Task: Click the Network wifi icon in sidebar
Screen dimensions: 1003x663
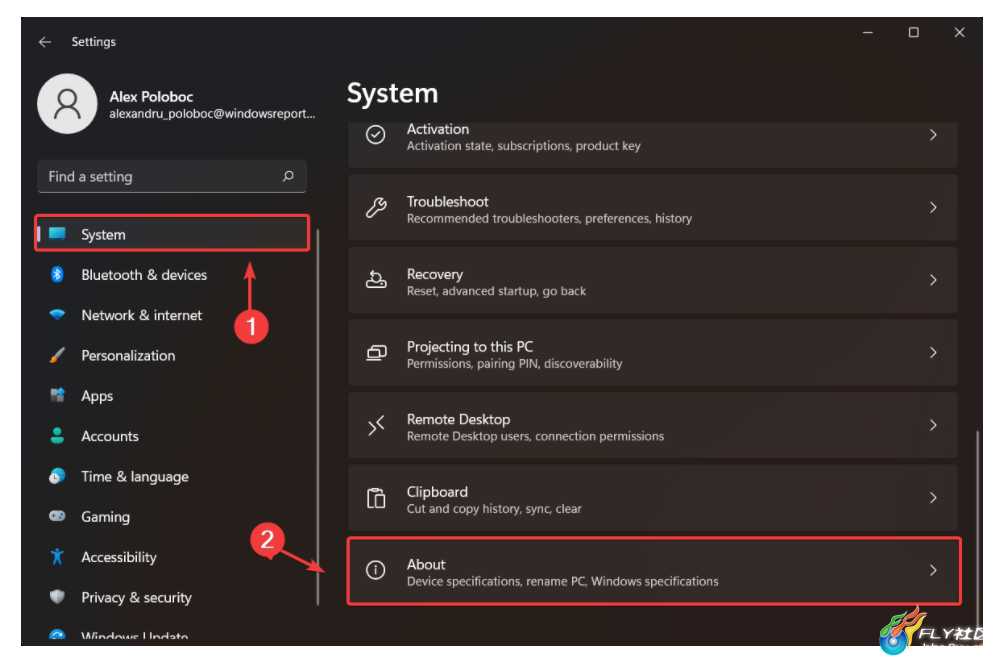Action: pos(57,315)
